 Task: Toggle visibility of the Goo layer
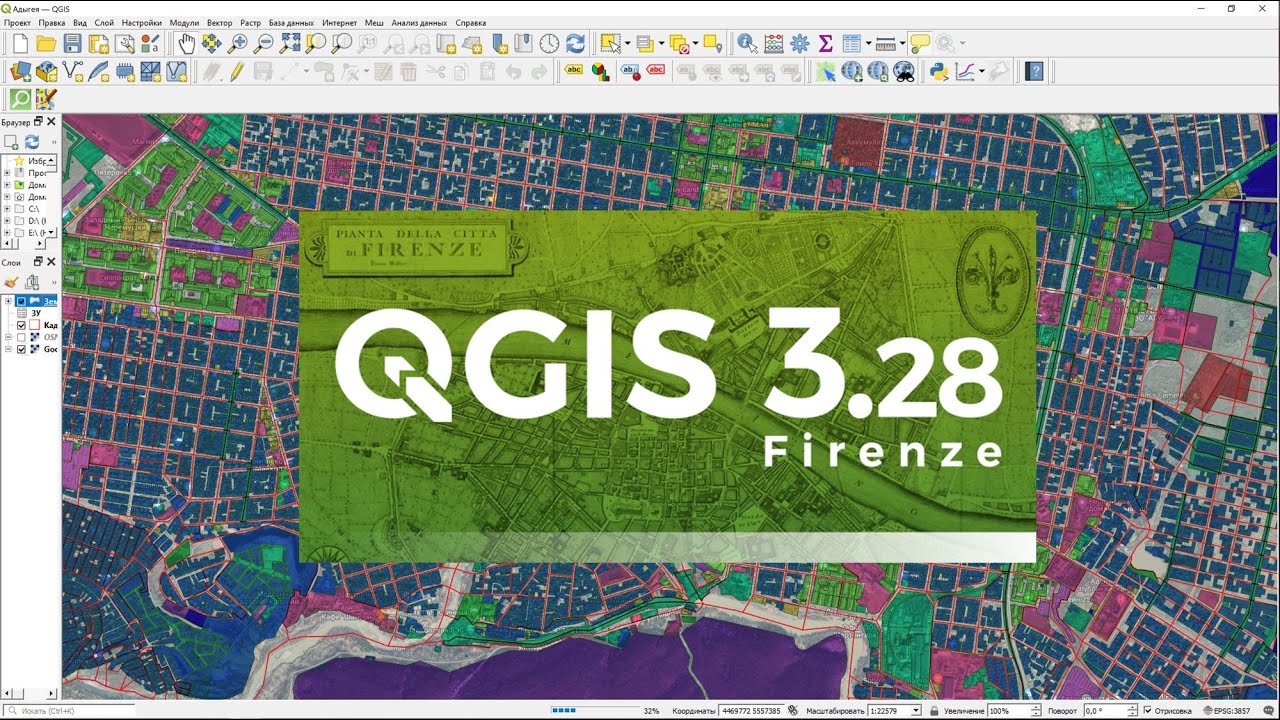pos(21,349)
